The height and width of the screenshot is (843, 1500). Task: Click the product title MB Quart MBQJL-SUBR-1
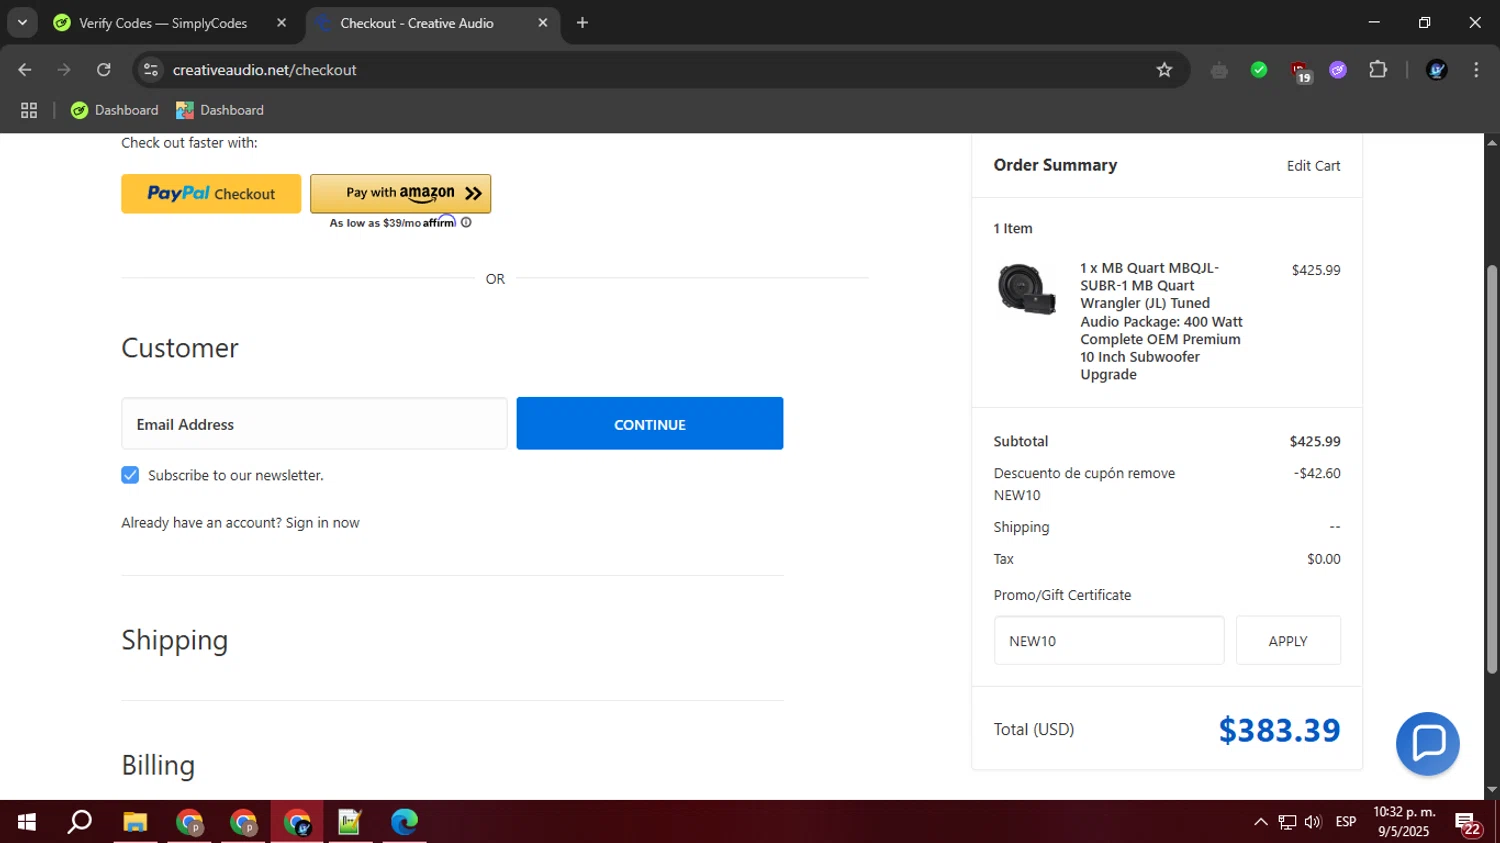[x=1161, y=321]
